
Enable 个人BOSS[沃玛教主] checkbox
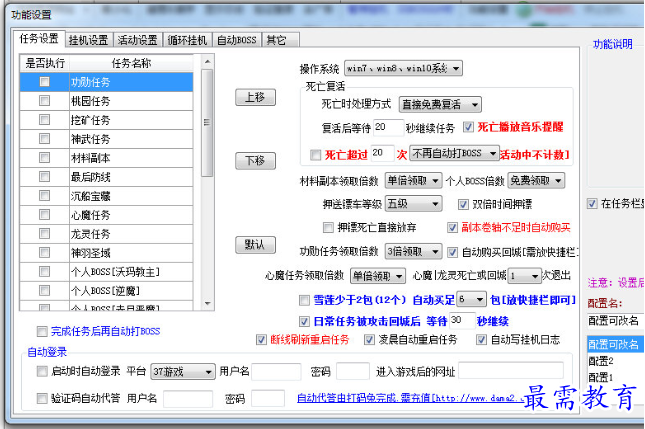point(44,271)
